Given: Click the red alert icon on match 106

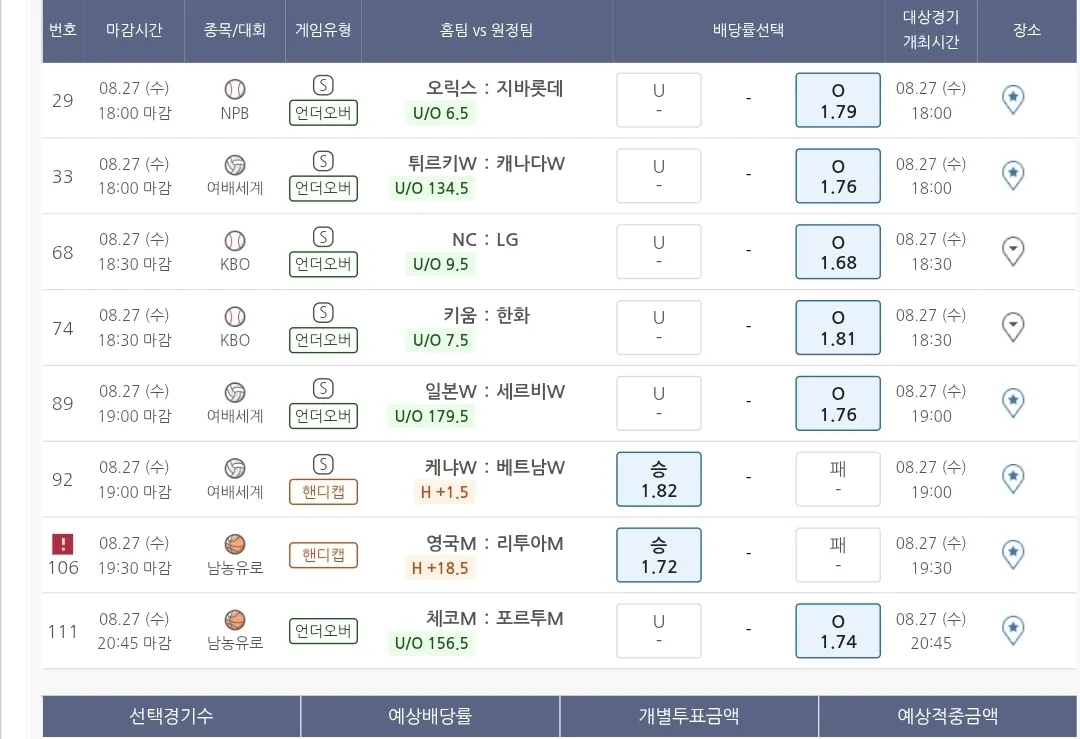Looking at the screenshot, I should [x=63, y=544].
